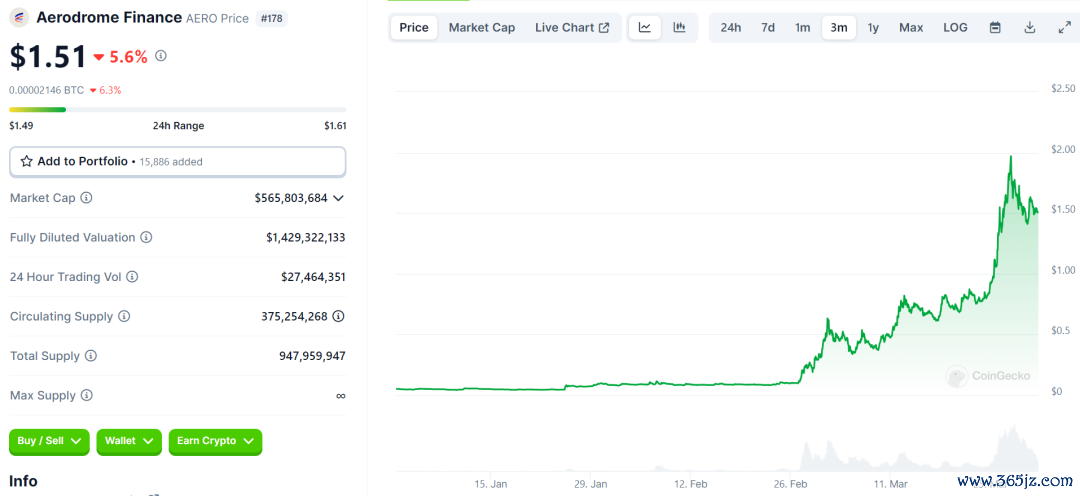Set chart range to 1m
The image size is (1080, 496).
(802, 28)
